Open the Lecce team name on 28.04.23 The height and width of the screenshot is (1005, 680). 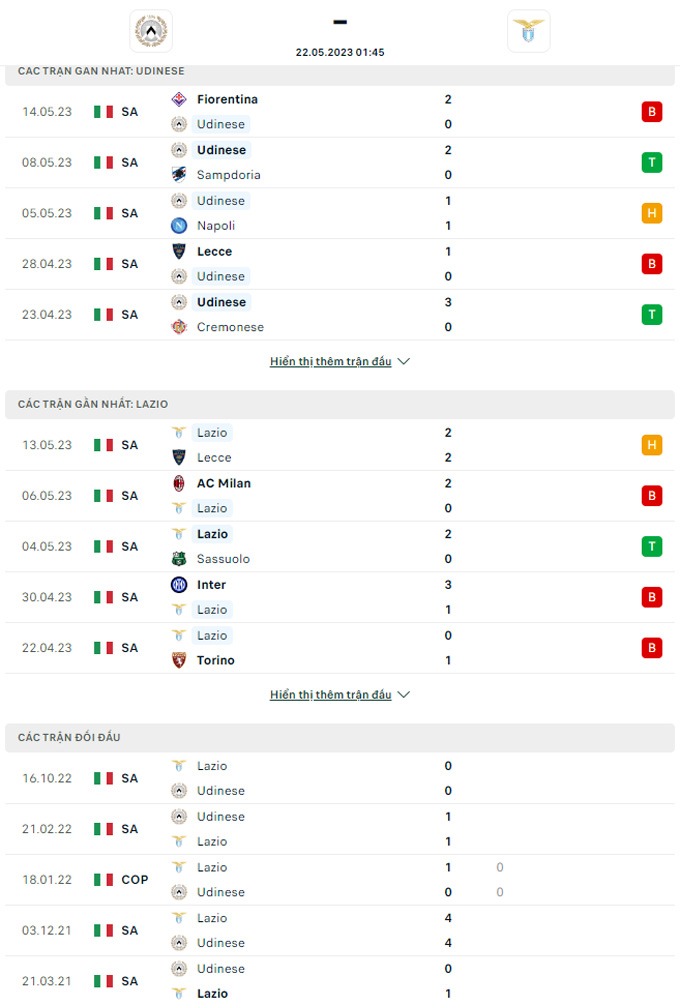(214, 252)
